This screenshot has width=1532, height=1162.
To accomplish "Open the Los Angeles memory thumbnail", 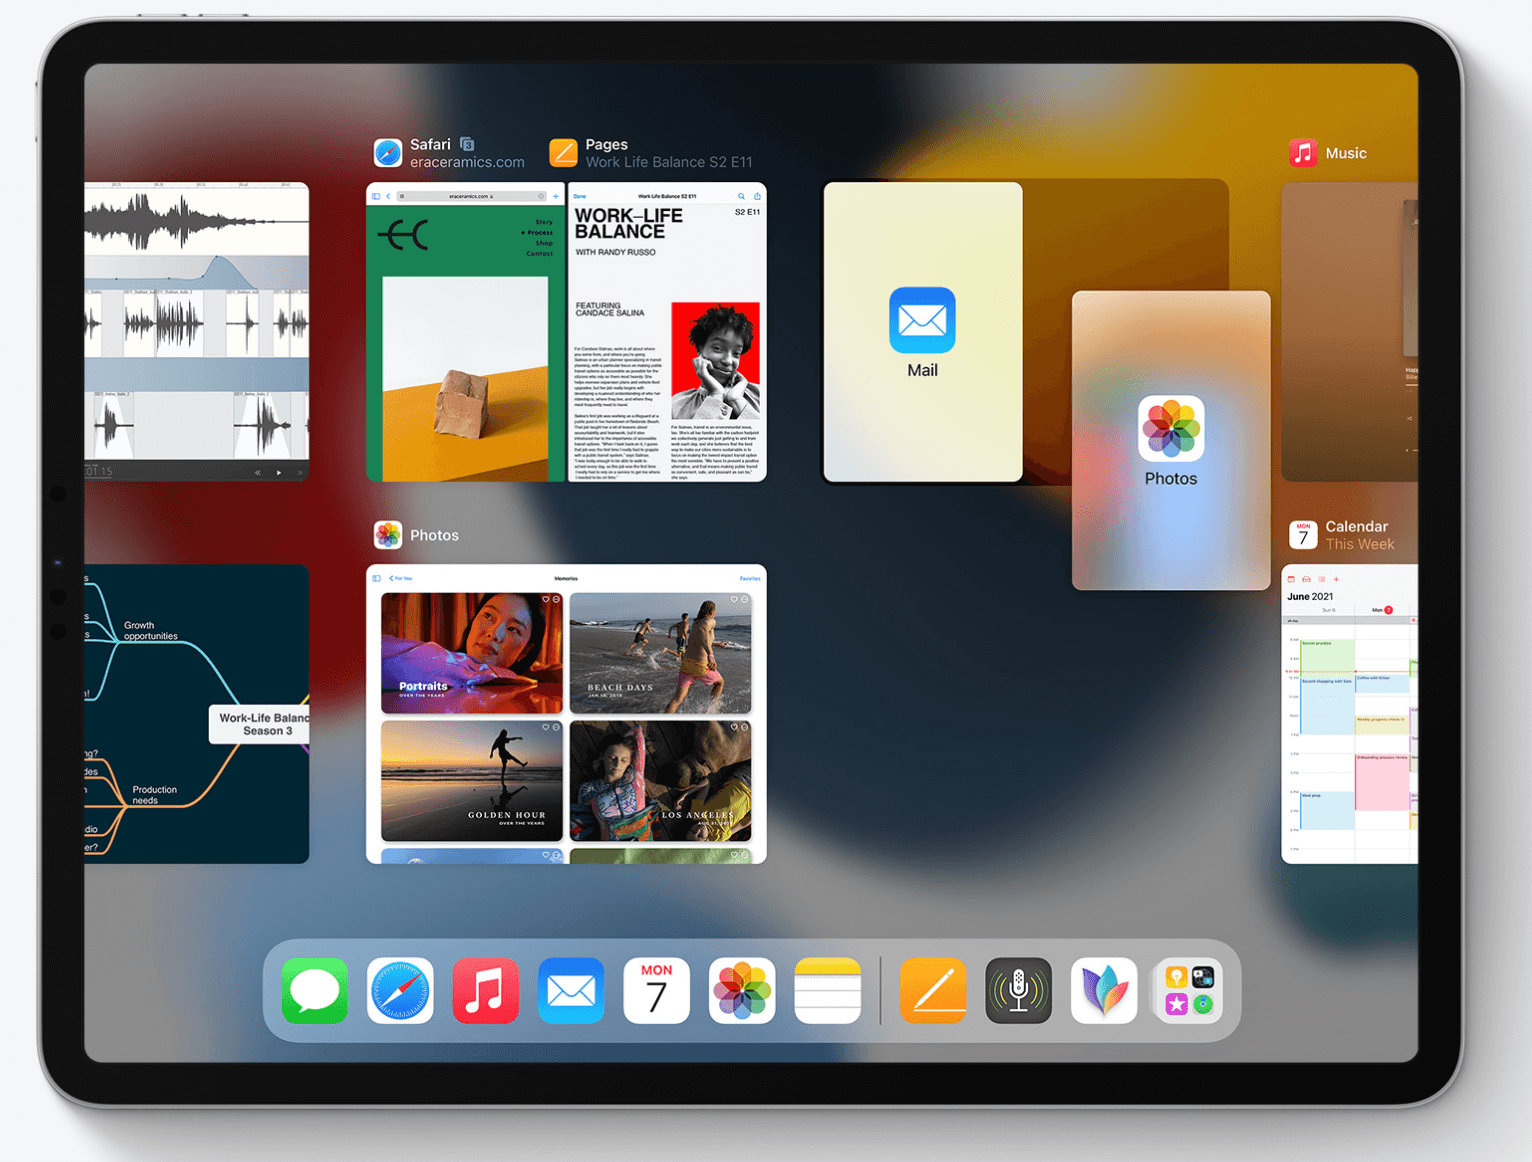I will (660, 781).
